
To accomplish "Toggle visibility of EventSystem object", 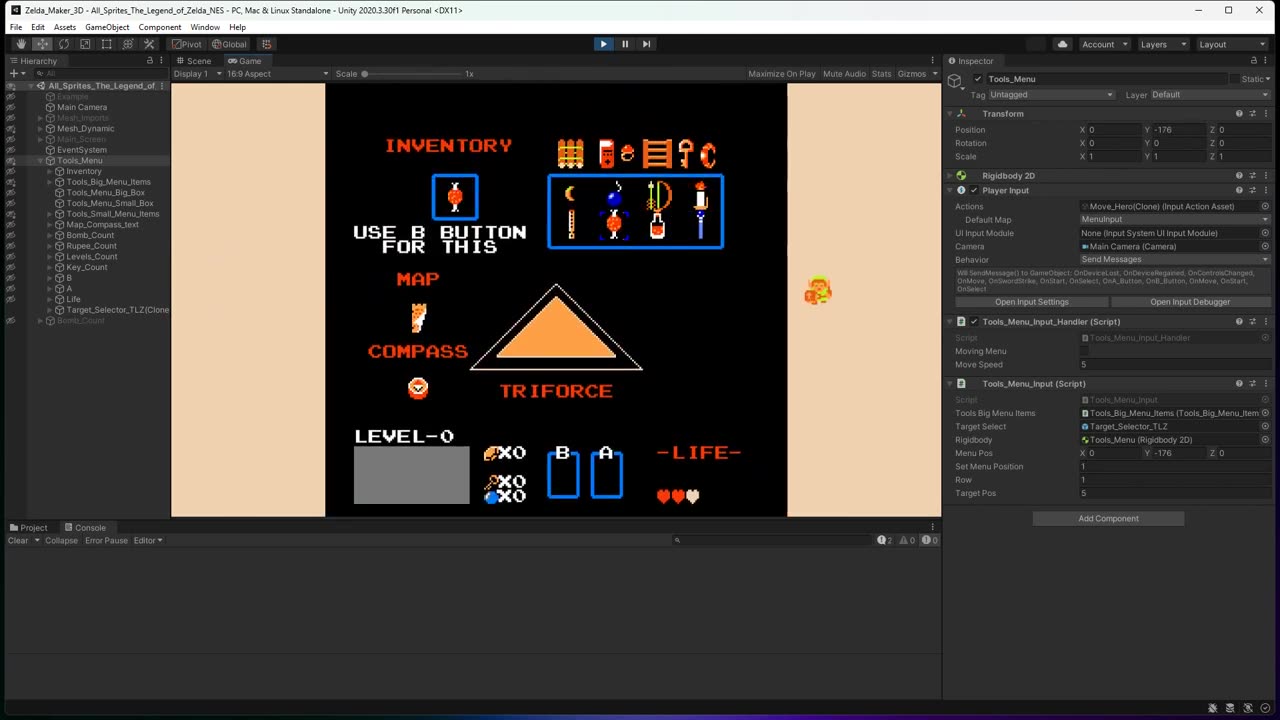I will click(x=10, y=150).
